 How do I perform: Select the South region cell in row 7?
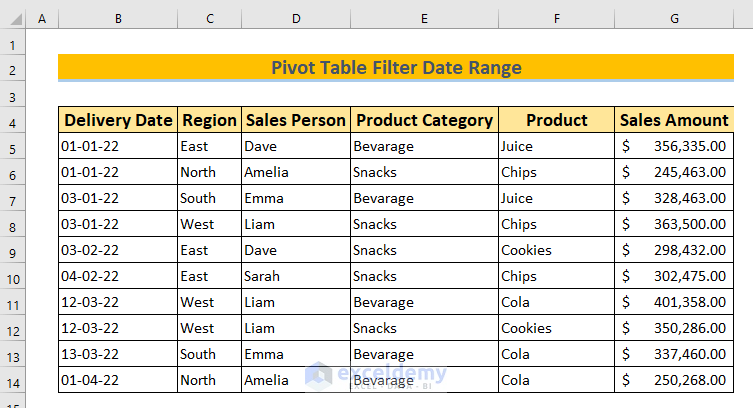coord(209,198)
